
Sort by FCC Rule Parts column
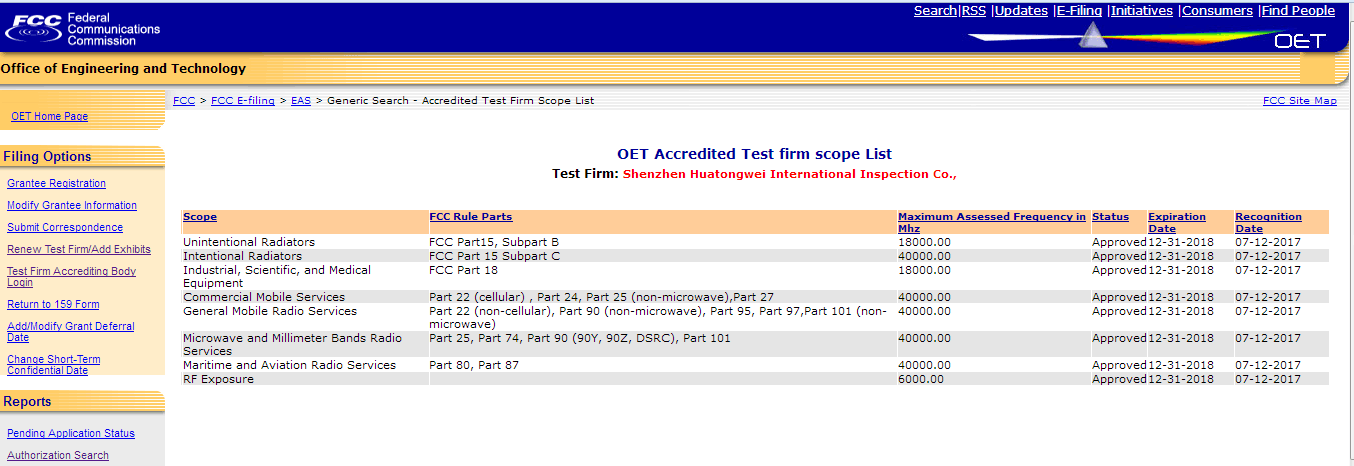[x=470, y=217]
